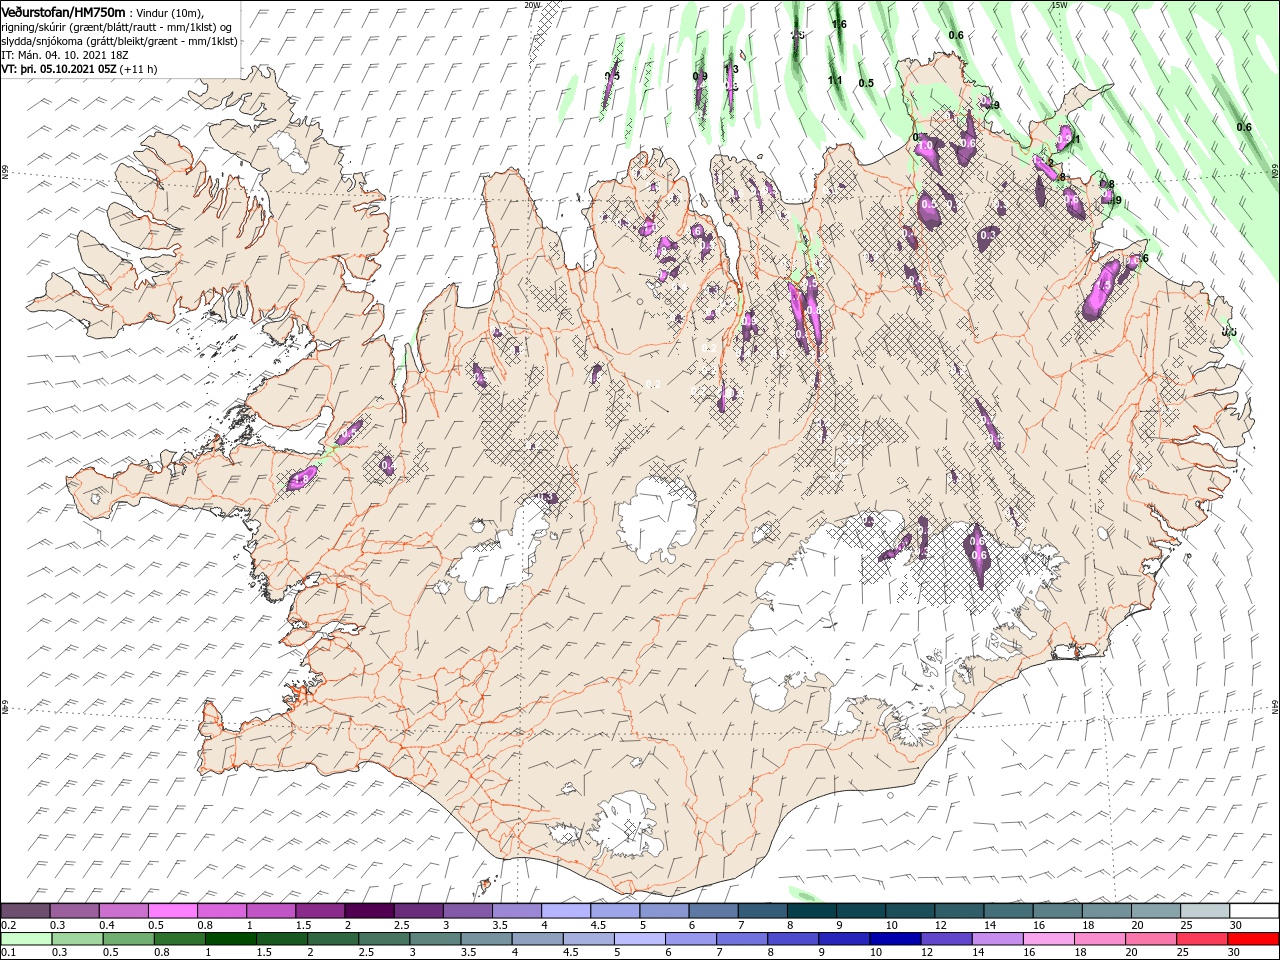Click the "0.1" label under the lower scale
The image size is (1280, 960).
(8, 953)
